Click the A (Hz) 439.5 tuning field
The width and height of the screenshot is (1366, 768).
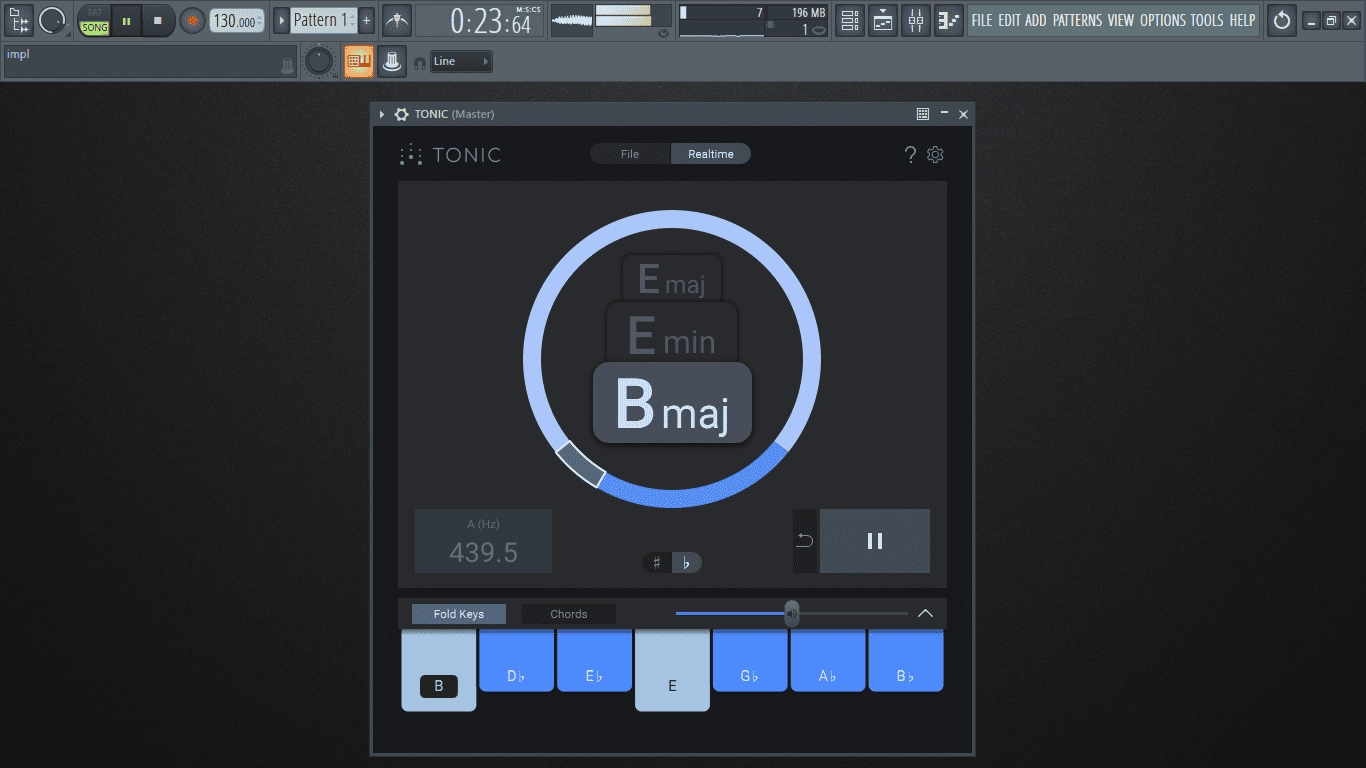click(x=483, y=541)
